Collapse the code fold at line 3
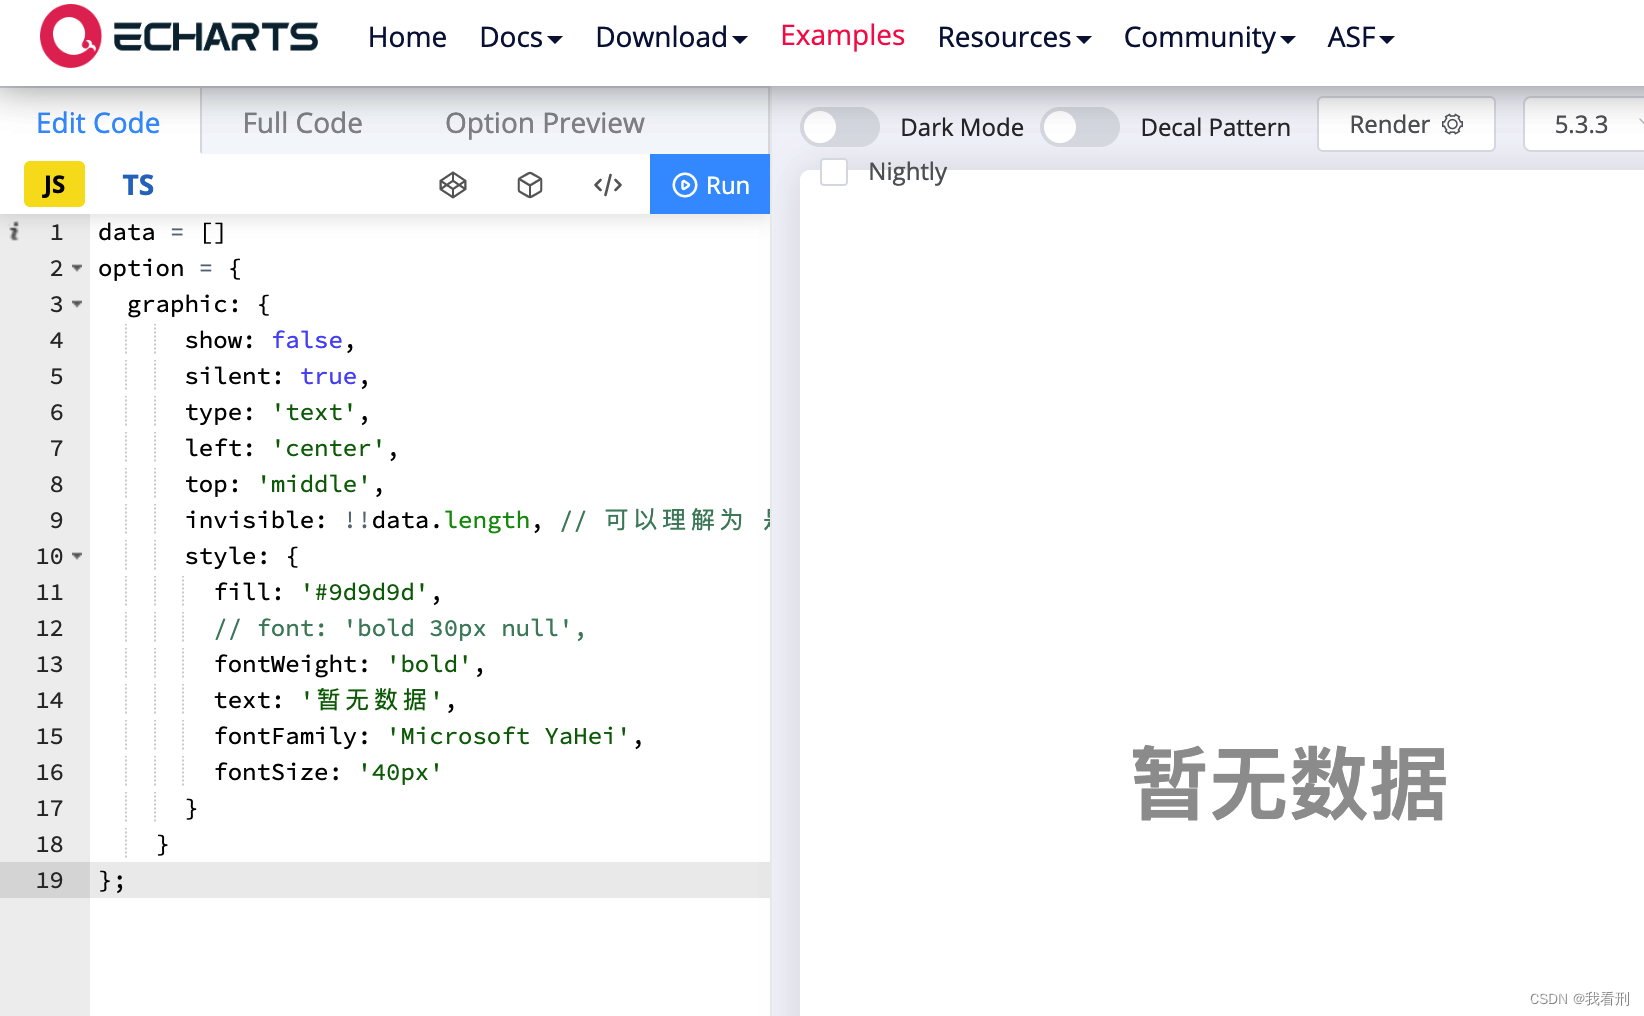This screenshot has width=1644, height=1016. (x=77, y=304)
